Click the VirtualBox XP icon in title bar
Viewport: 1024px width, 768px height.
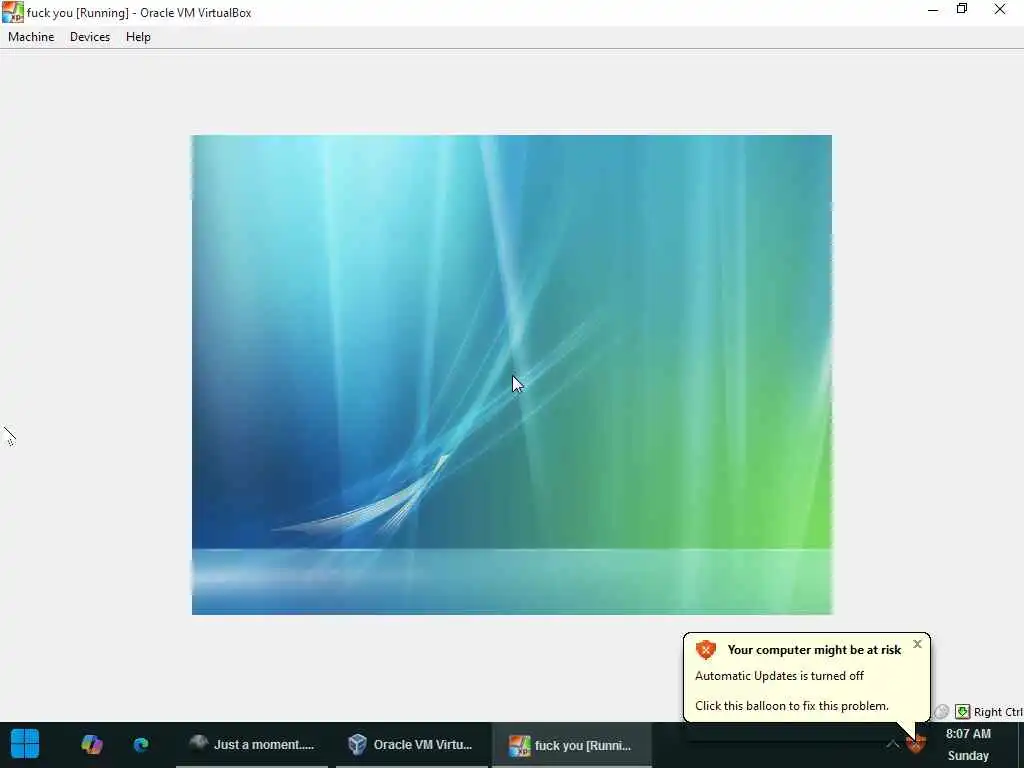(x=12, y=12)
